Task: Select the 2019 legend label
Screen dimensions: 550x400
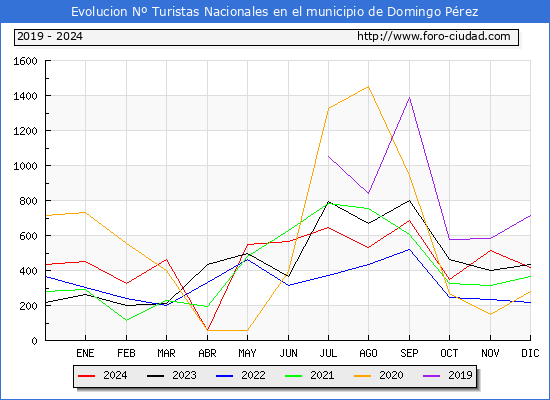Action: [460, 375]
